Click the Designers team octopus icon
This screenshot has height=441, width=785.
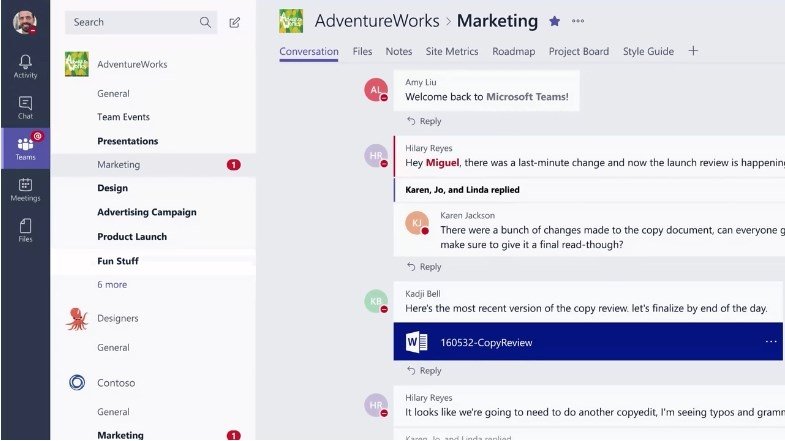(77, 319)
